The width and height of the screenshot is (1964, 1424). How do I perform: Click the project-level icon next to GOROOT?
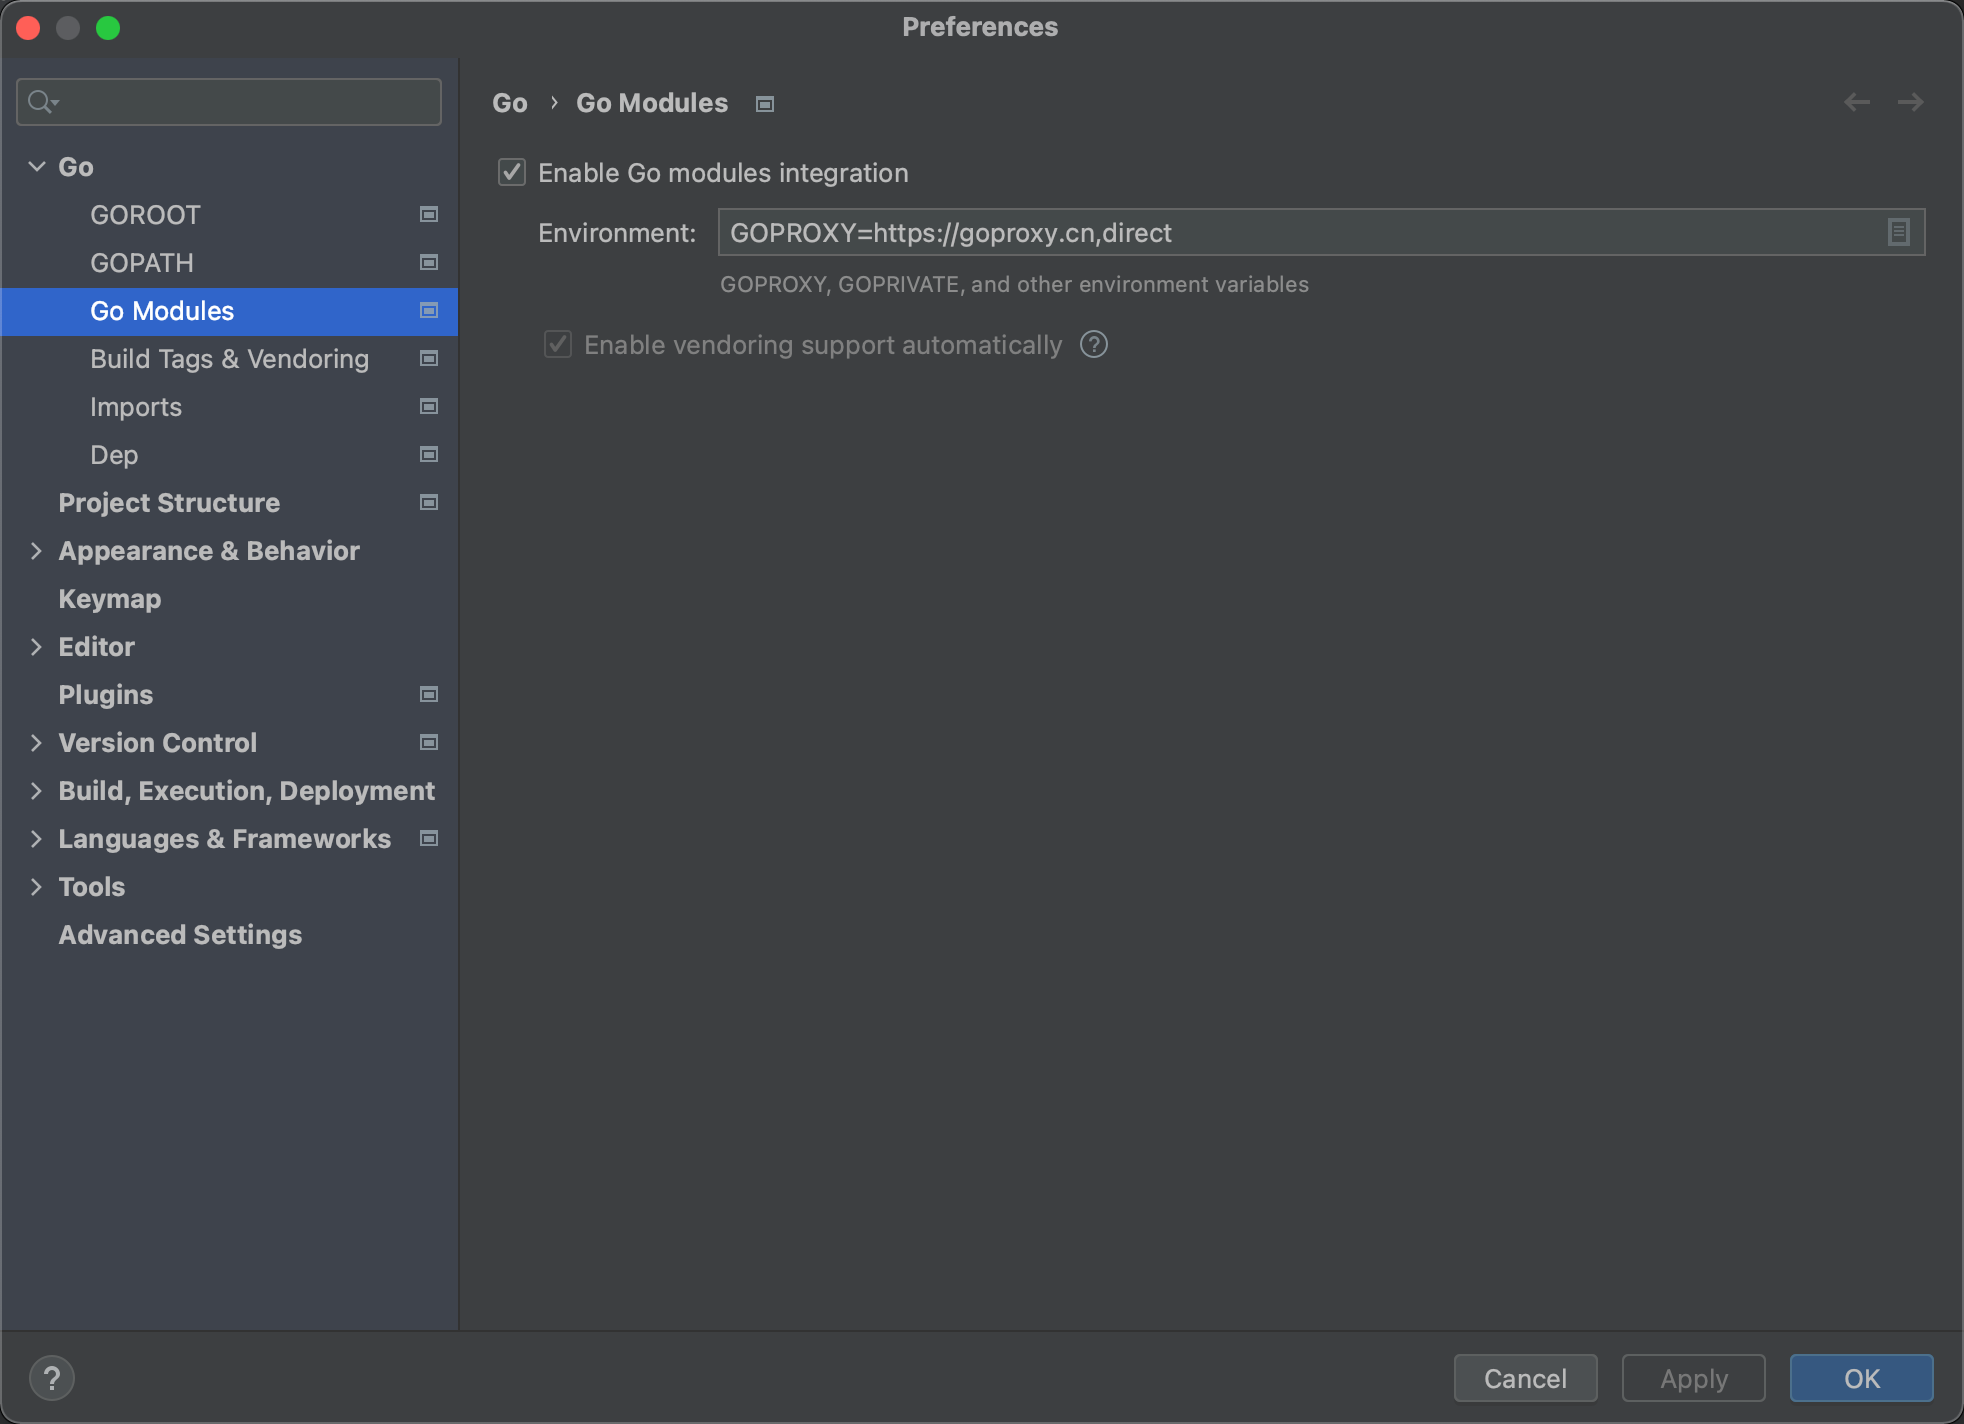point(429,214)
